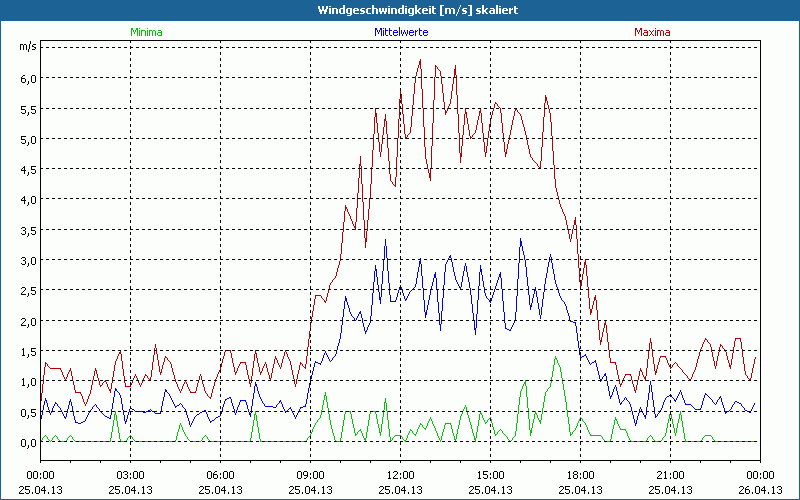Click the 5,0 y-axis value

pos(28,139)
